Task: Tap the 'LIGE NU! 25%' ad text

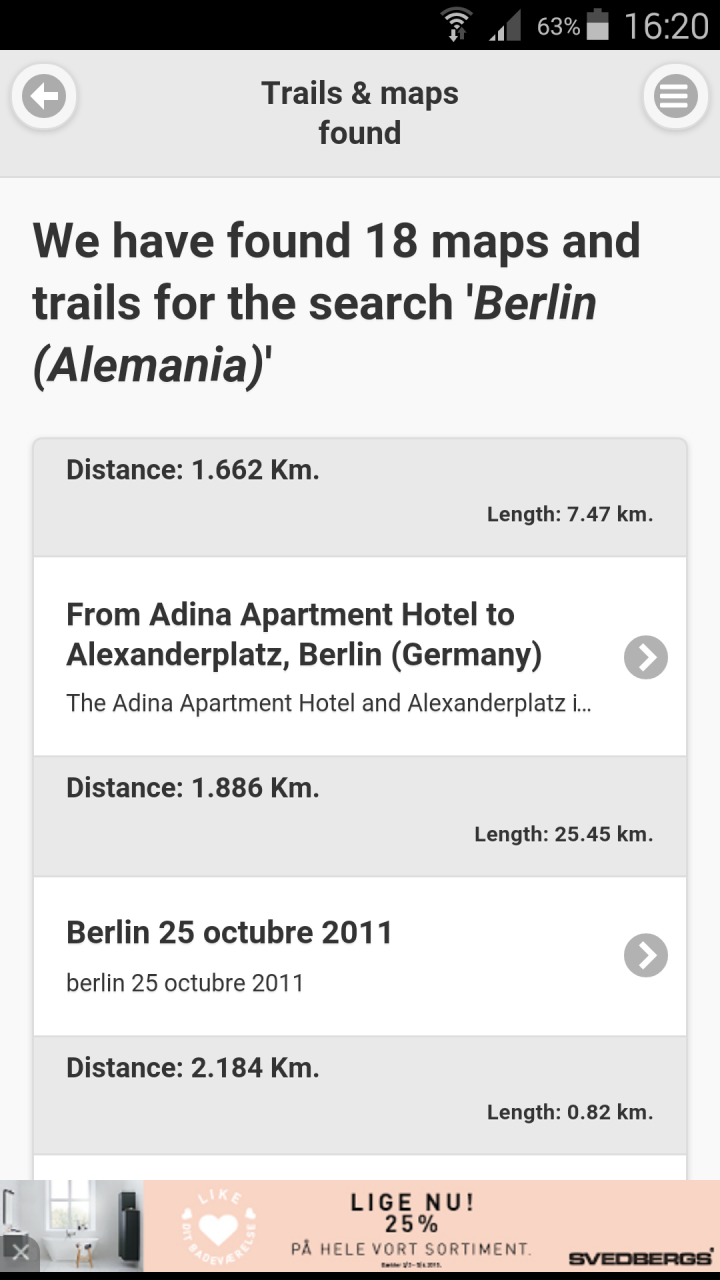Action: click(411, 1212)
